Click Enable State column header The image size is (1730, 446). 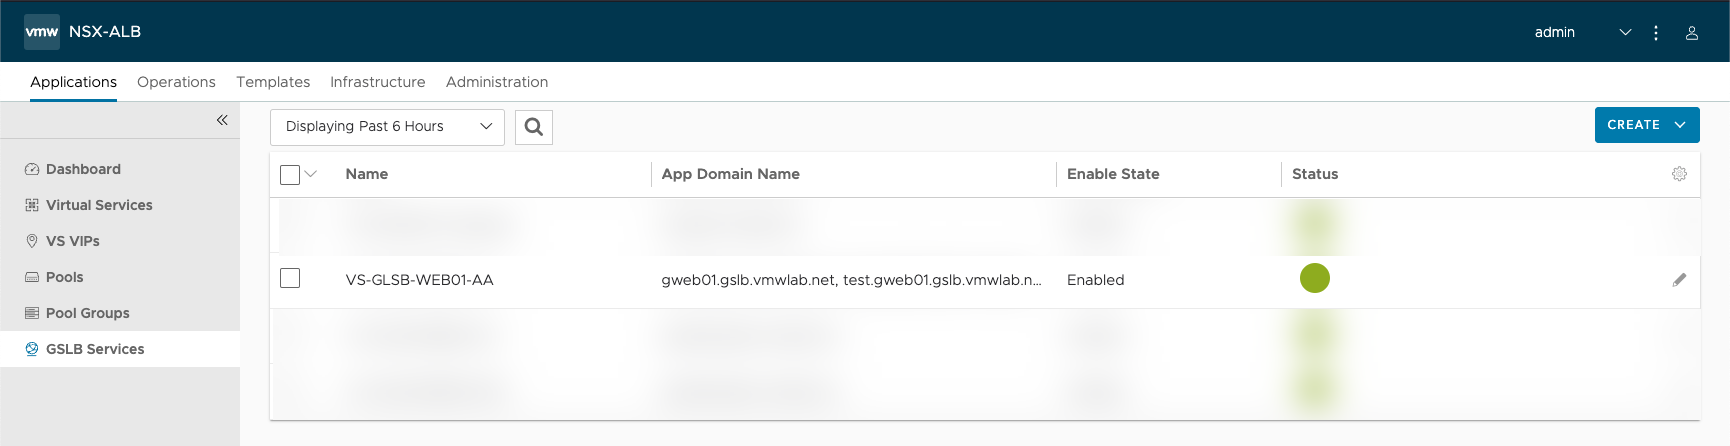click(1113, 174)
